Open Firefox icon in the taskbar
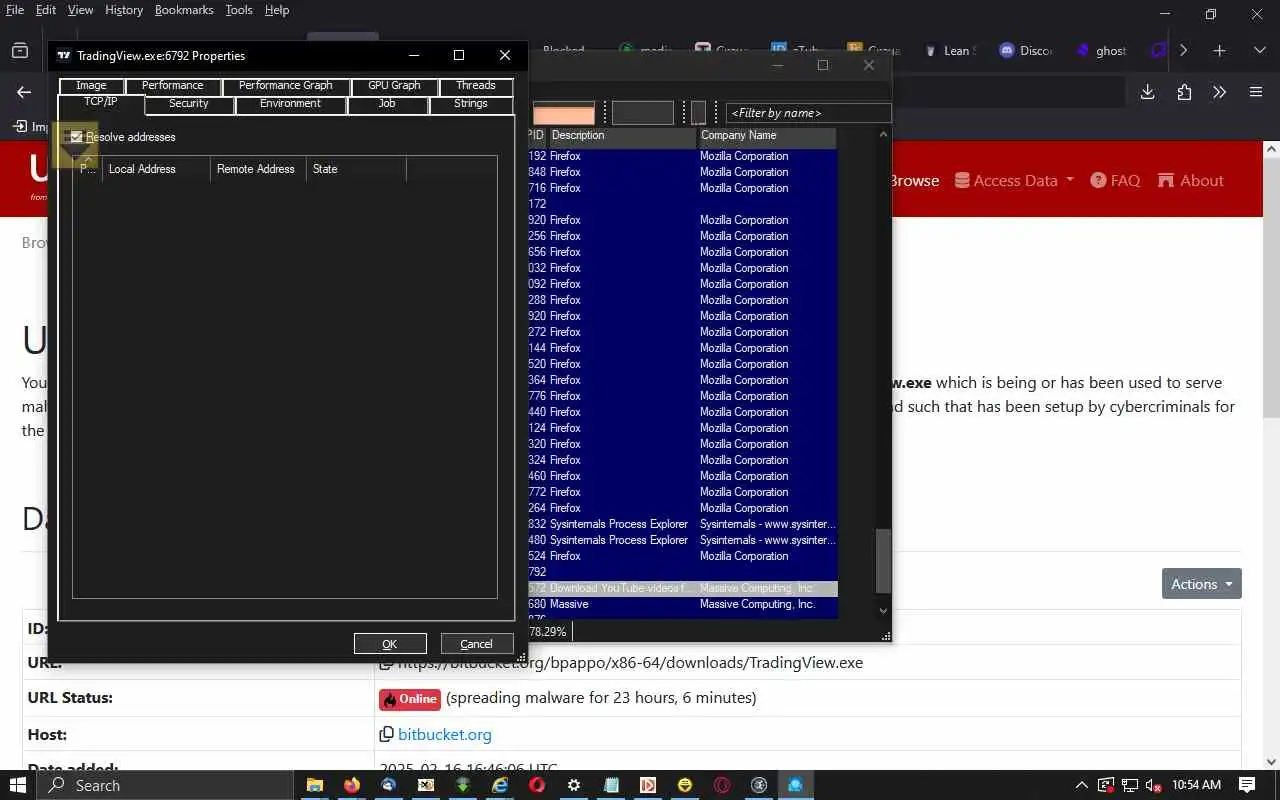1280x800 pixels. coord(351,785)
